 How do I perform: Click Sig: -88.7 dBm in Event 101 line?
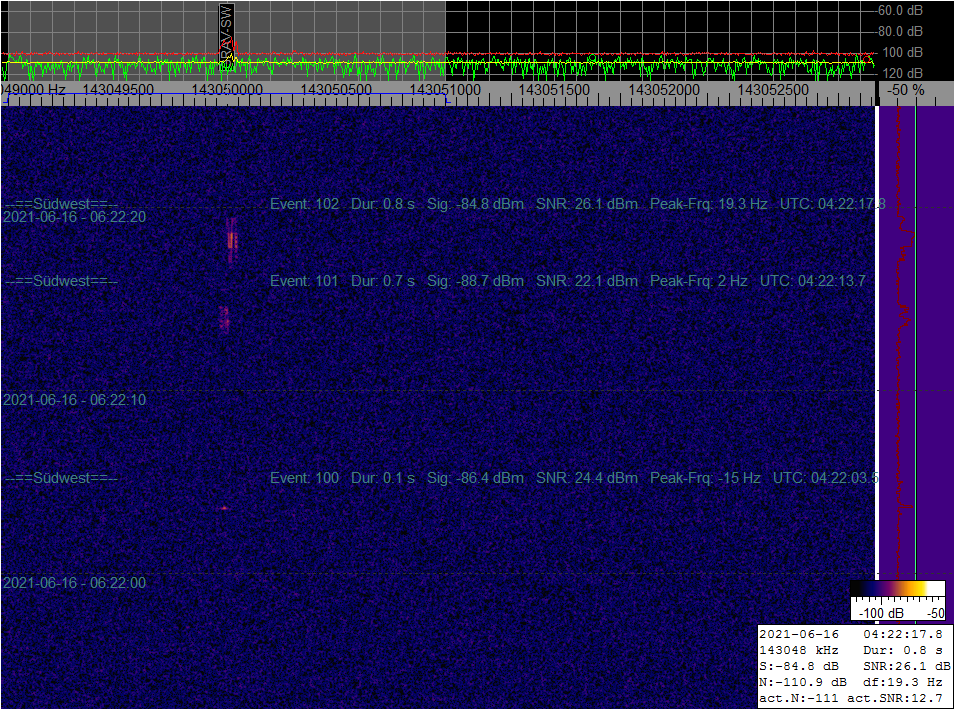click(x=475, y=281)
